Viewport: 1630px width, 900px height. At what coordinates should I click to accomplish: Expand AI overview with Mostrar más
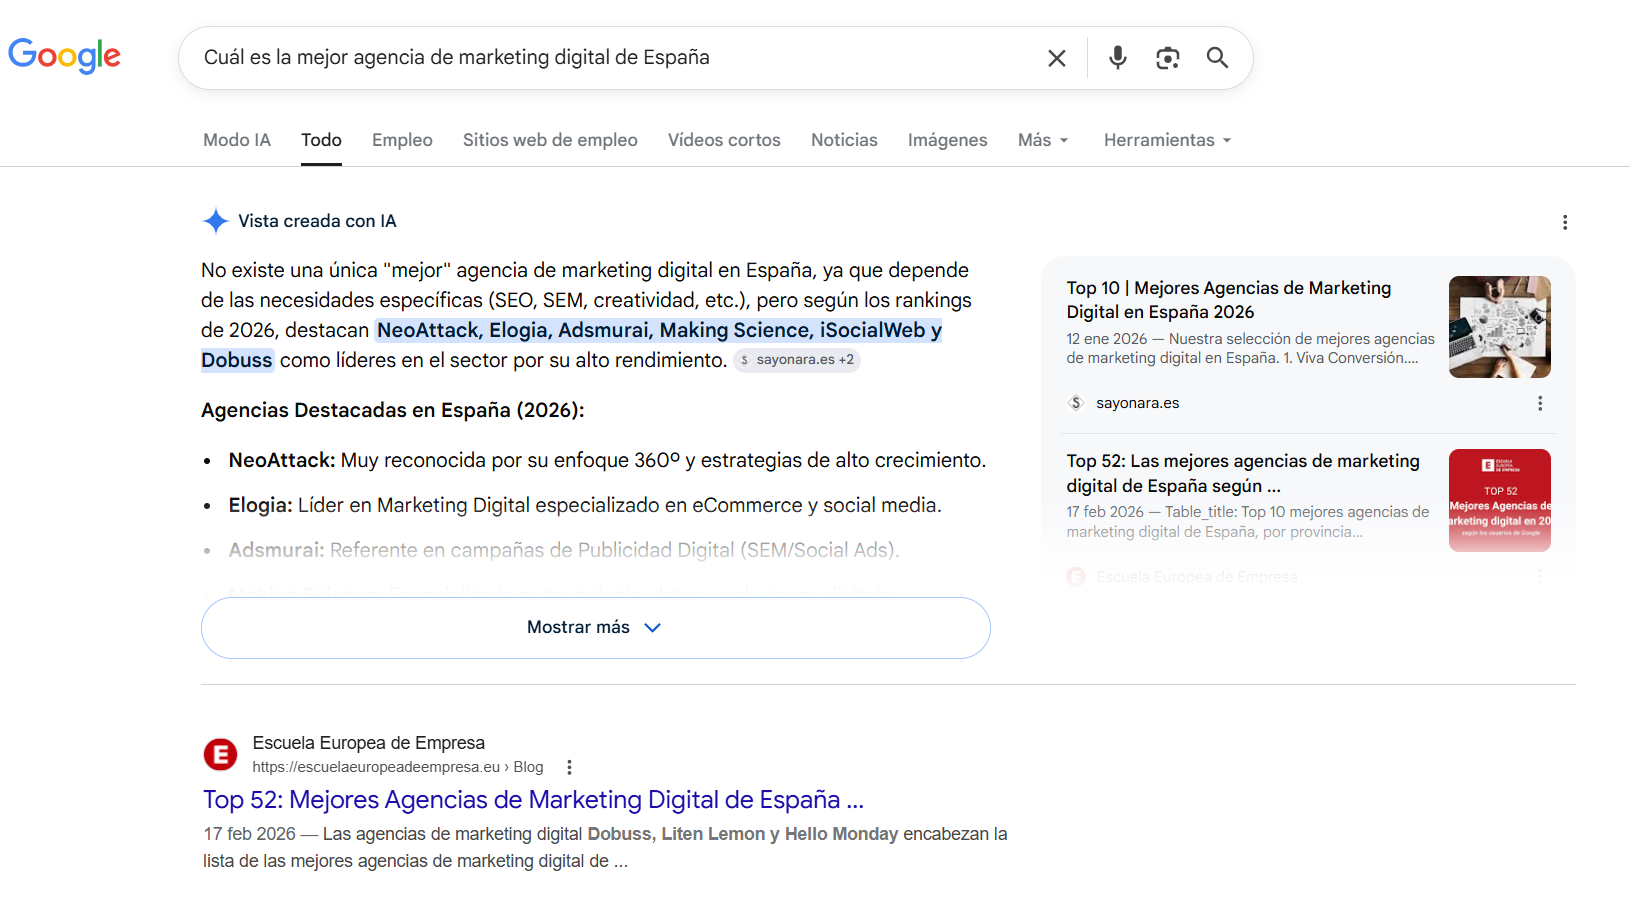tap(595, 628)
